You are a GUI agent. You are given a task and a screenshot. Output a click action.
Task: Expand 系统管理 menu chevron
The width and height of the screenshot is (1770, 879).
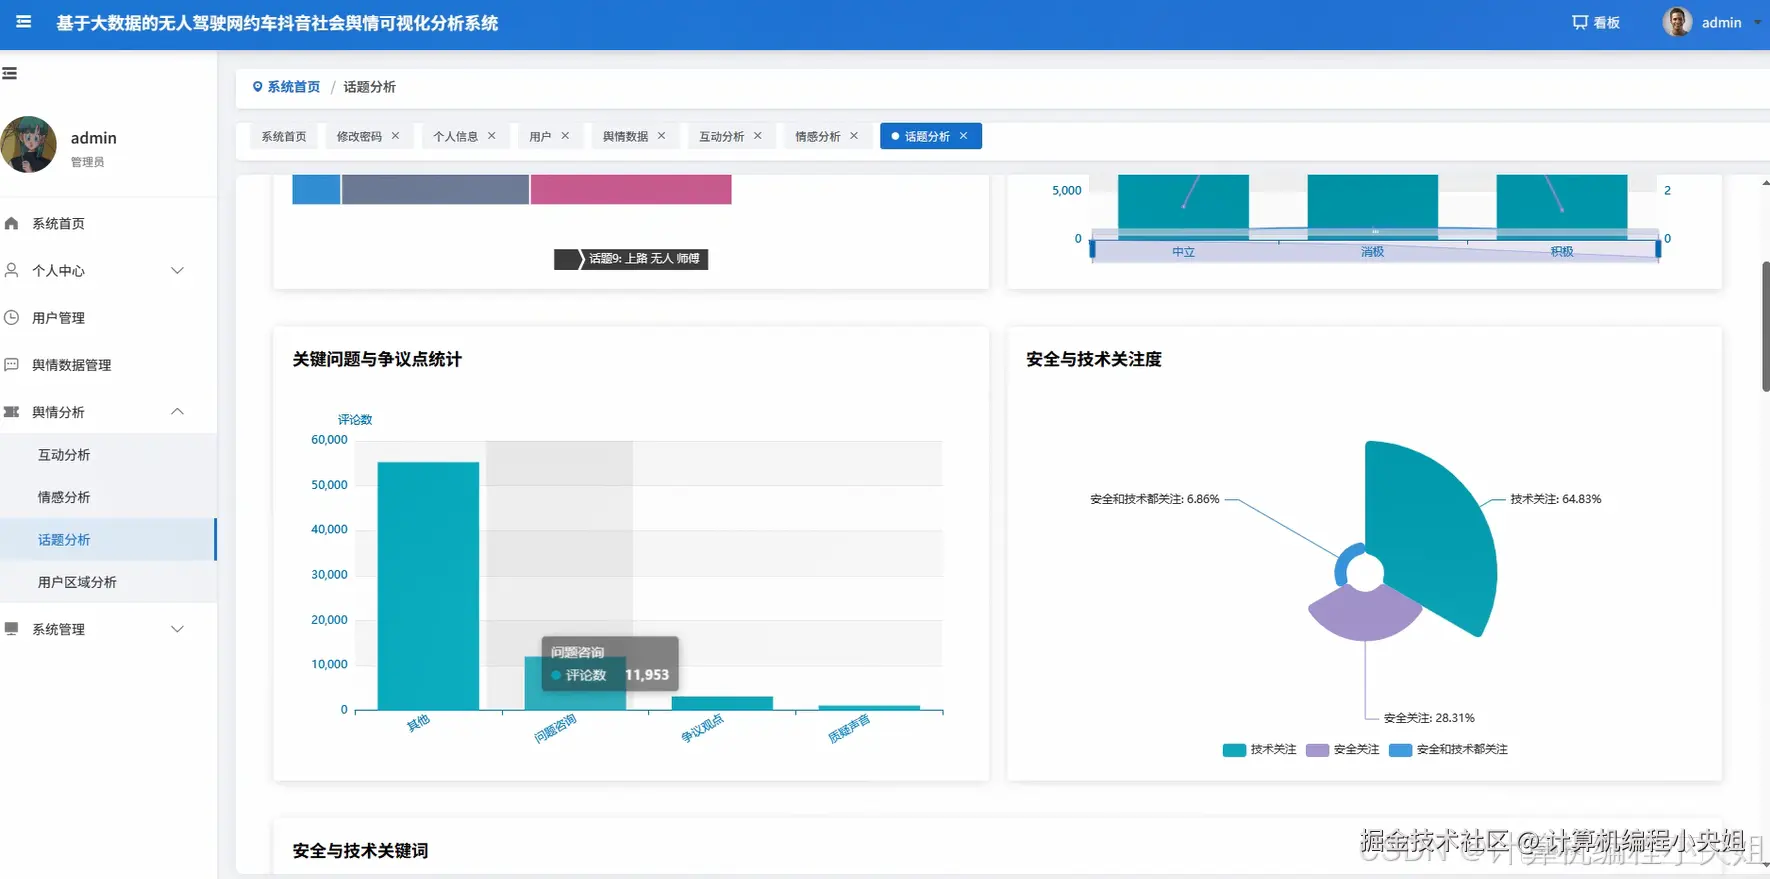(x=177, y=629)
